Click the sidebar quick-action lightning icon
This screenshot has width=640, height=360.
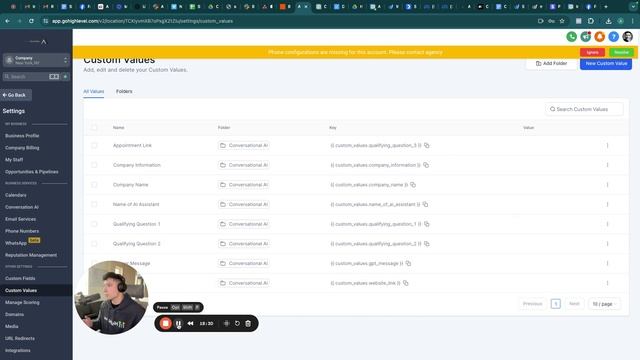tap(65, 76)
